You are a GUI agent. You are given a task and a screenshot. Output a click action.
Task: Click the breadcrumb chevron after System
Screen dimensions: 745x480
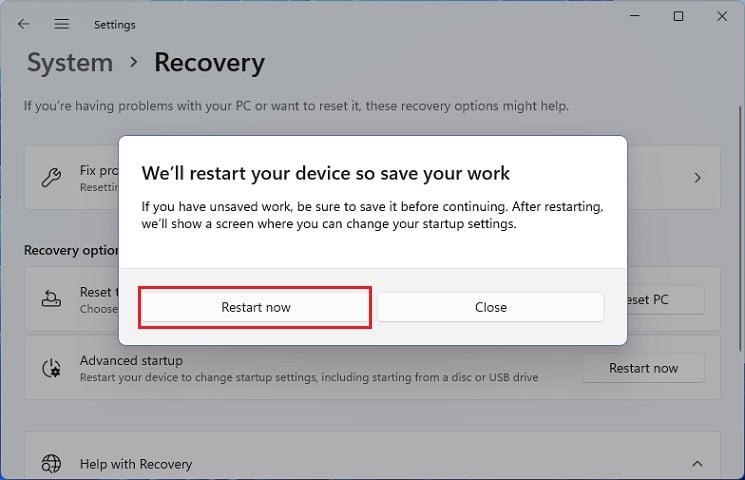click(x=133, y=62)
